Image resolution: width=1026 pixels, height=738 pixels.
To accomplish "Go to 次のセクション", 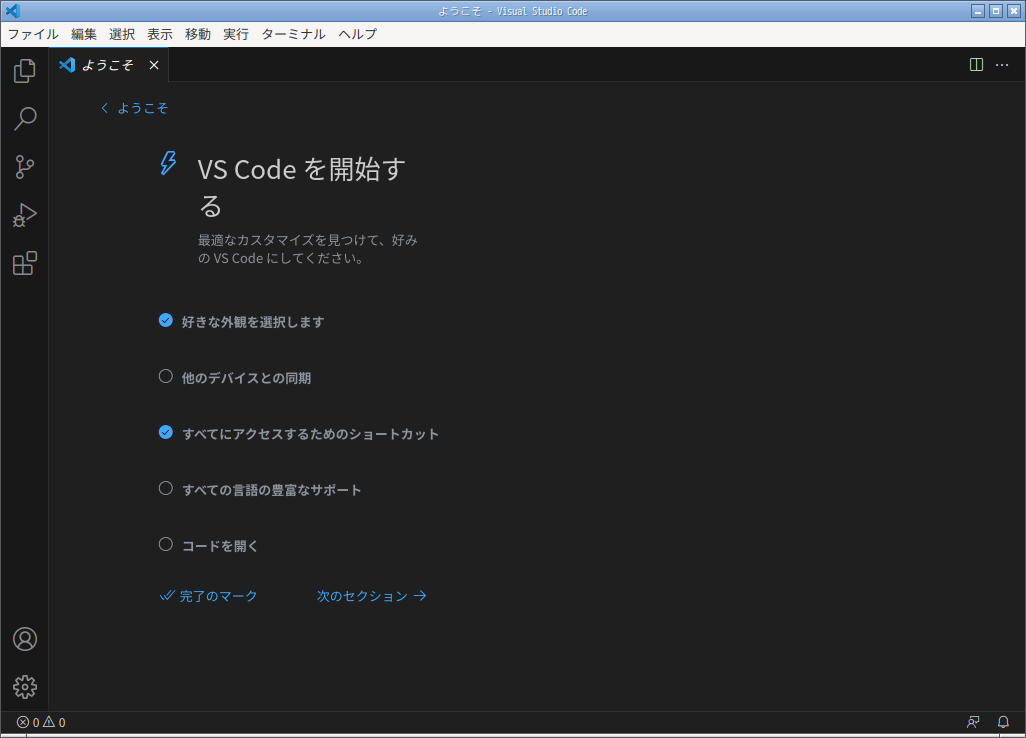I will (372, 596).
